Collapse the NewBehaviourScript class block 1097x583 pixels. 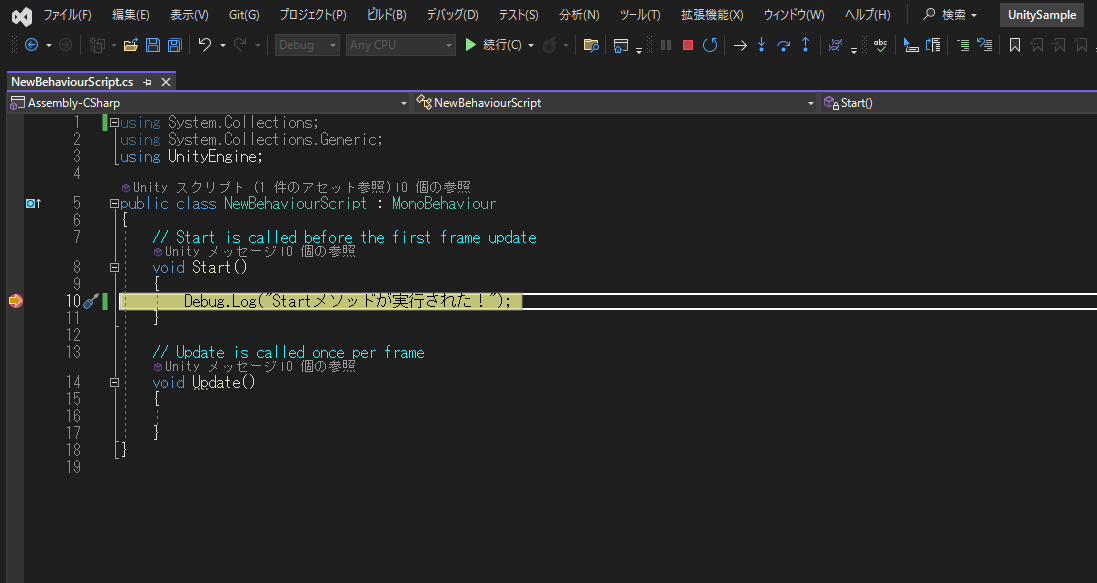[x=114, y=204]
